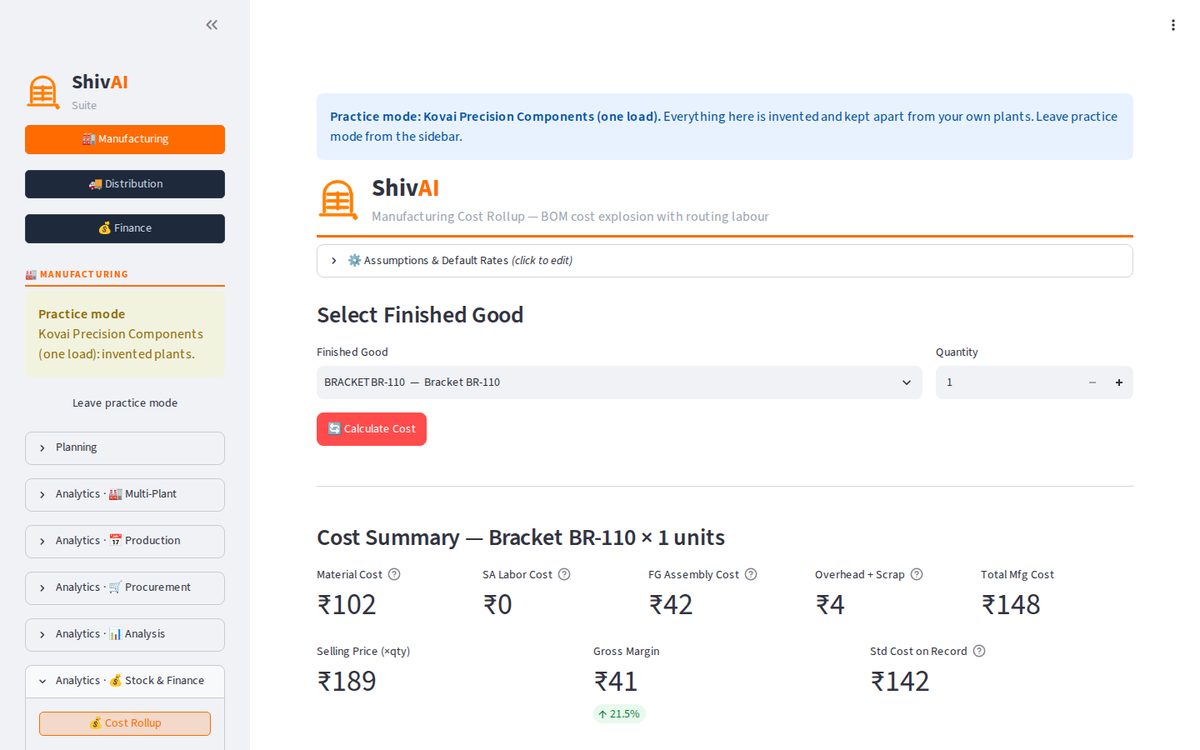Click the ShivAI logo in sidebar
The height and width of the screenshot is (750, 1200).
[x=43, y=92]
